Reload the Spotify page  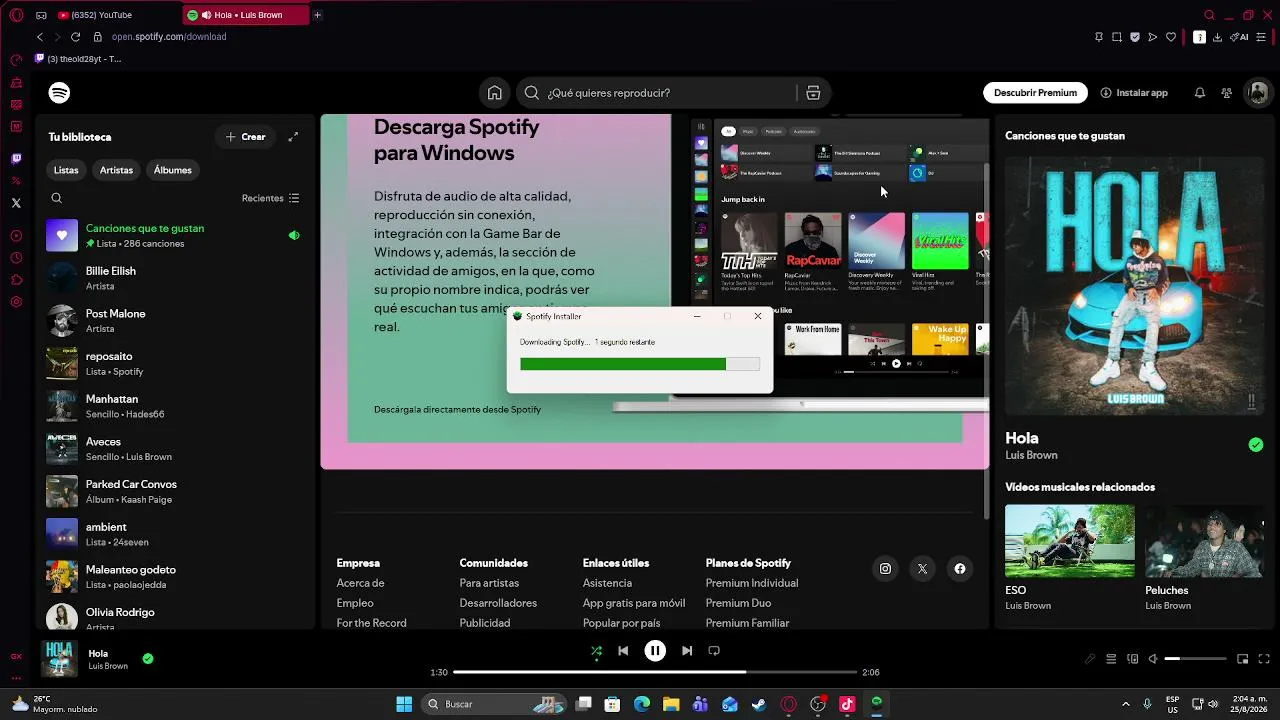[x=75, y=37]
